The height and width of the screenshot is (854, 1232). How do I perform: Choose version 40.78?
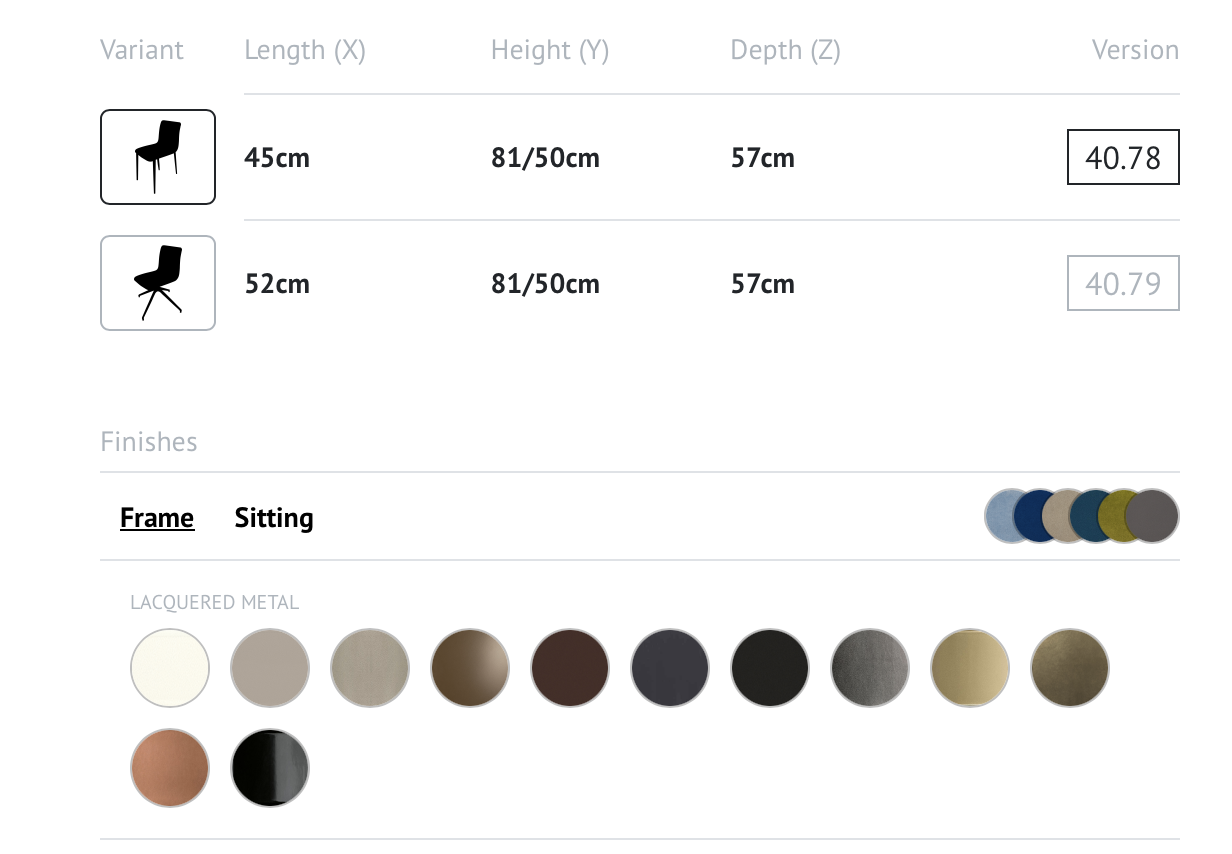click(1123, 157)
